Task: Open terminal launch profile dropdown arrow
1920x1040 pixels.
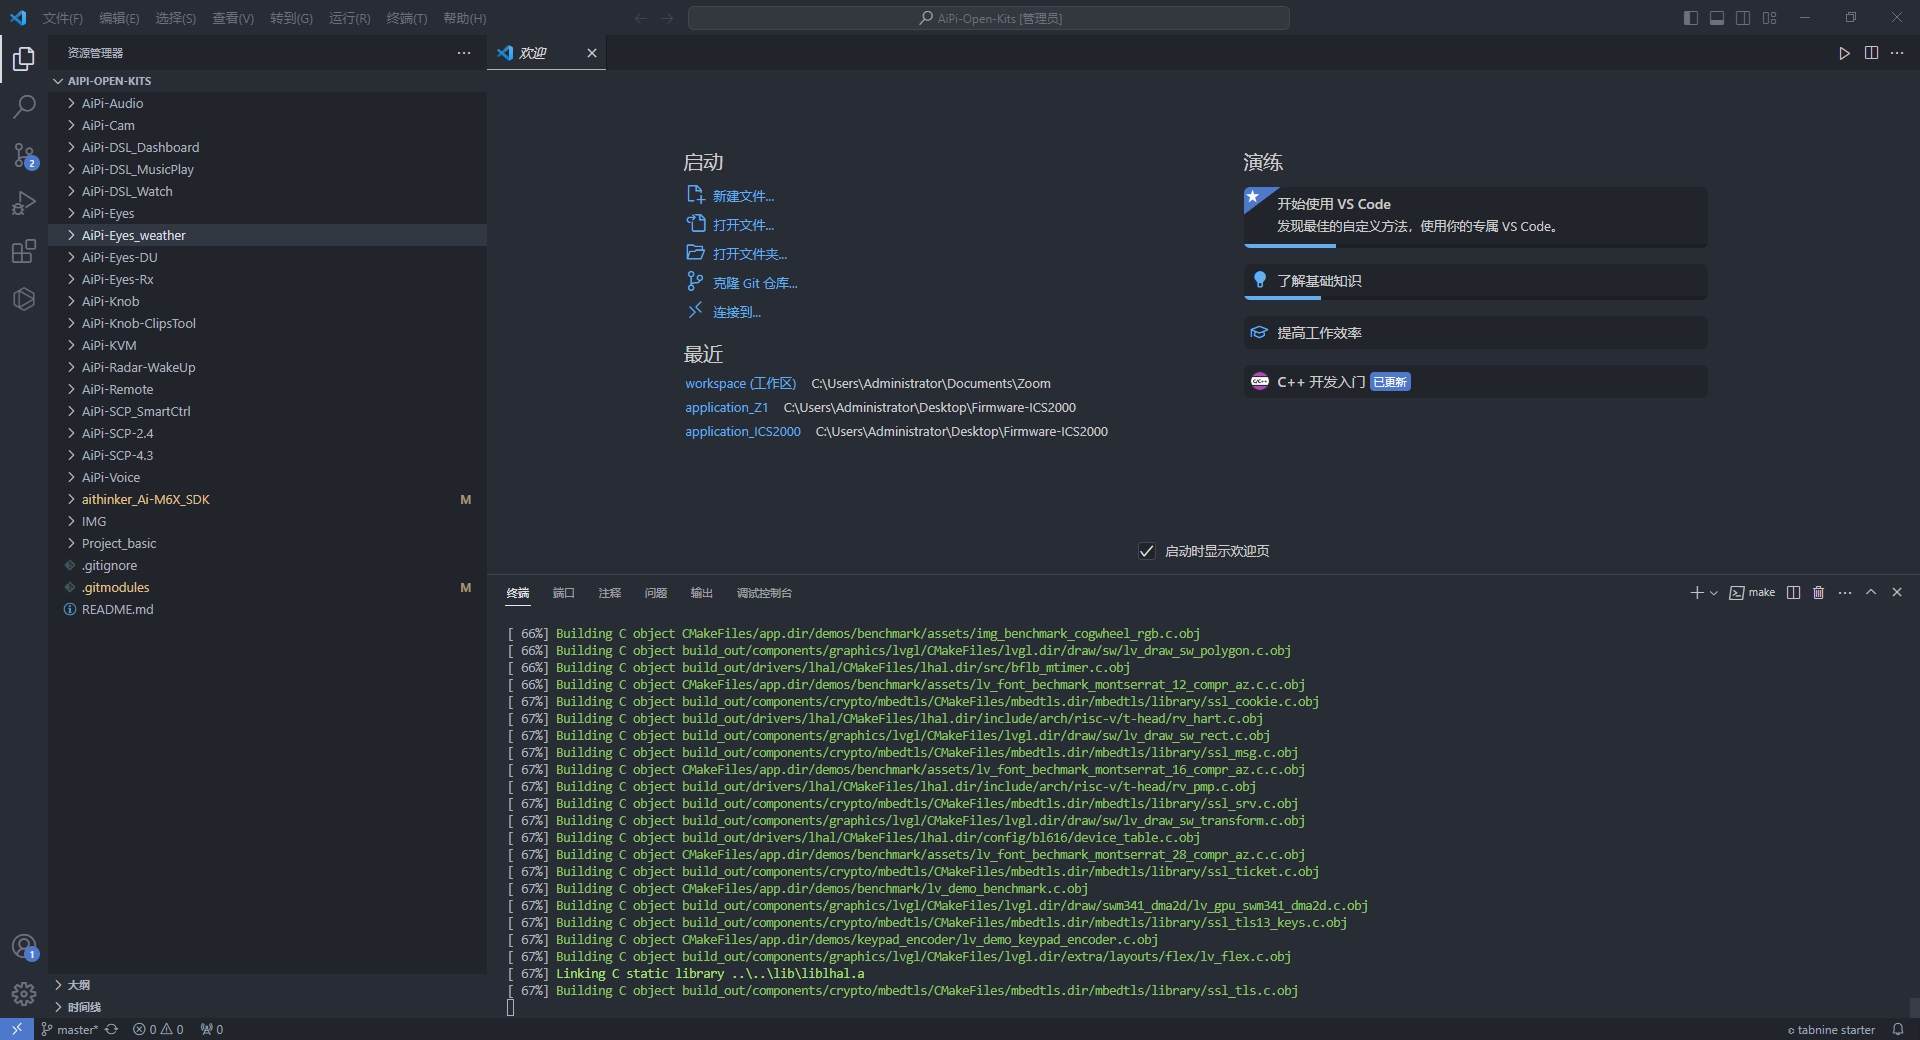Action: pos(1713,593)
